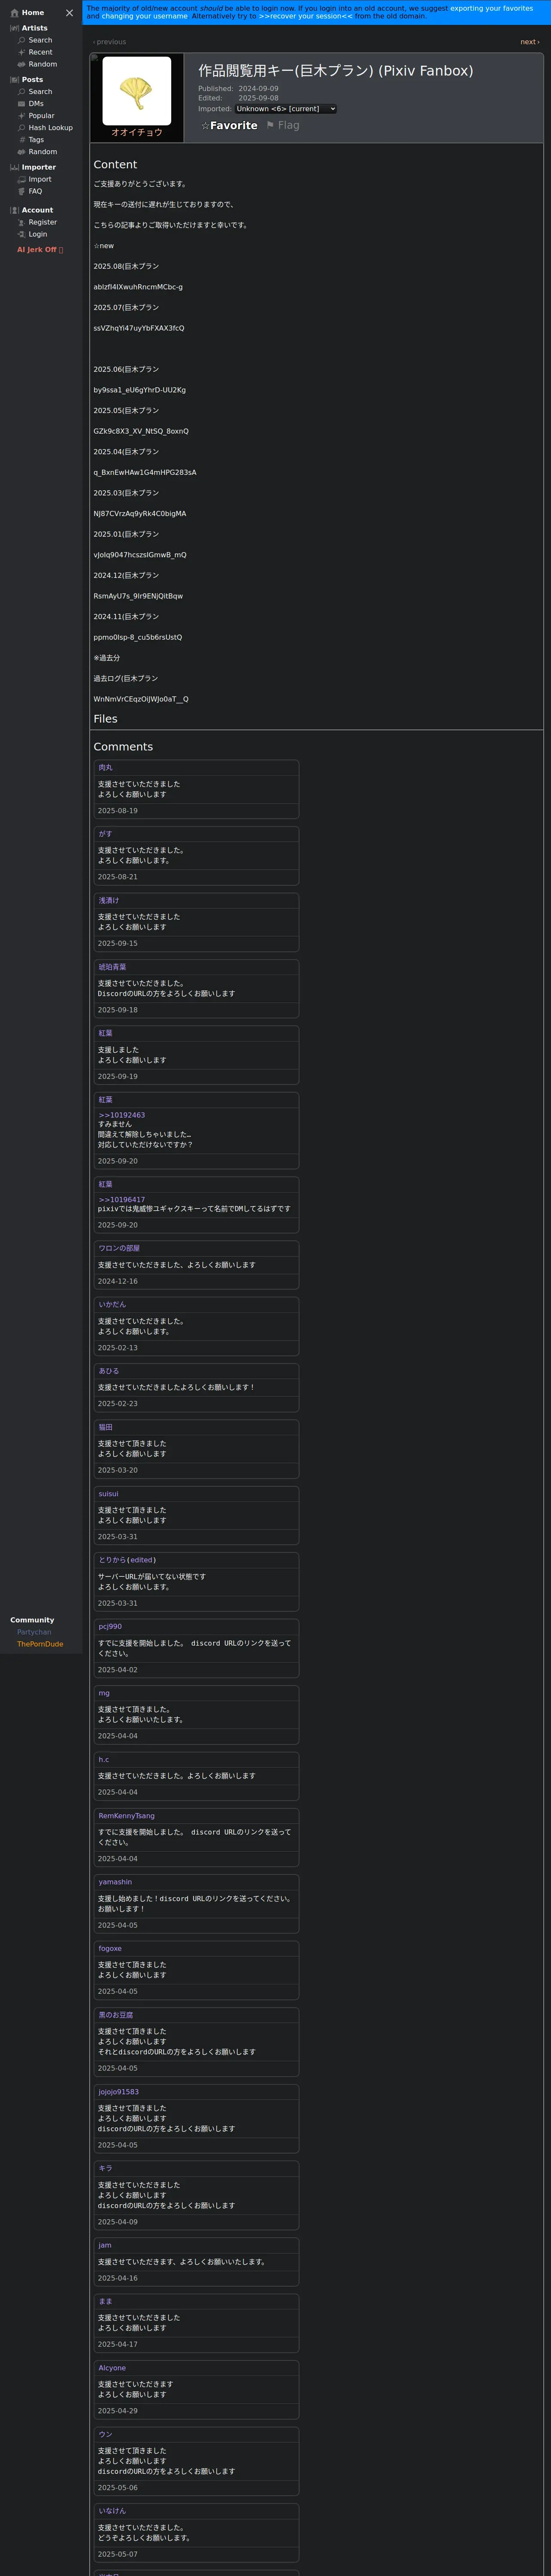Click the comment date 2025-08-19
Screen dimensions: 551x2576
(118, 811)
